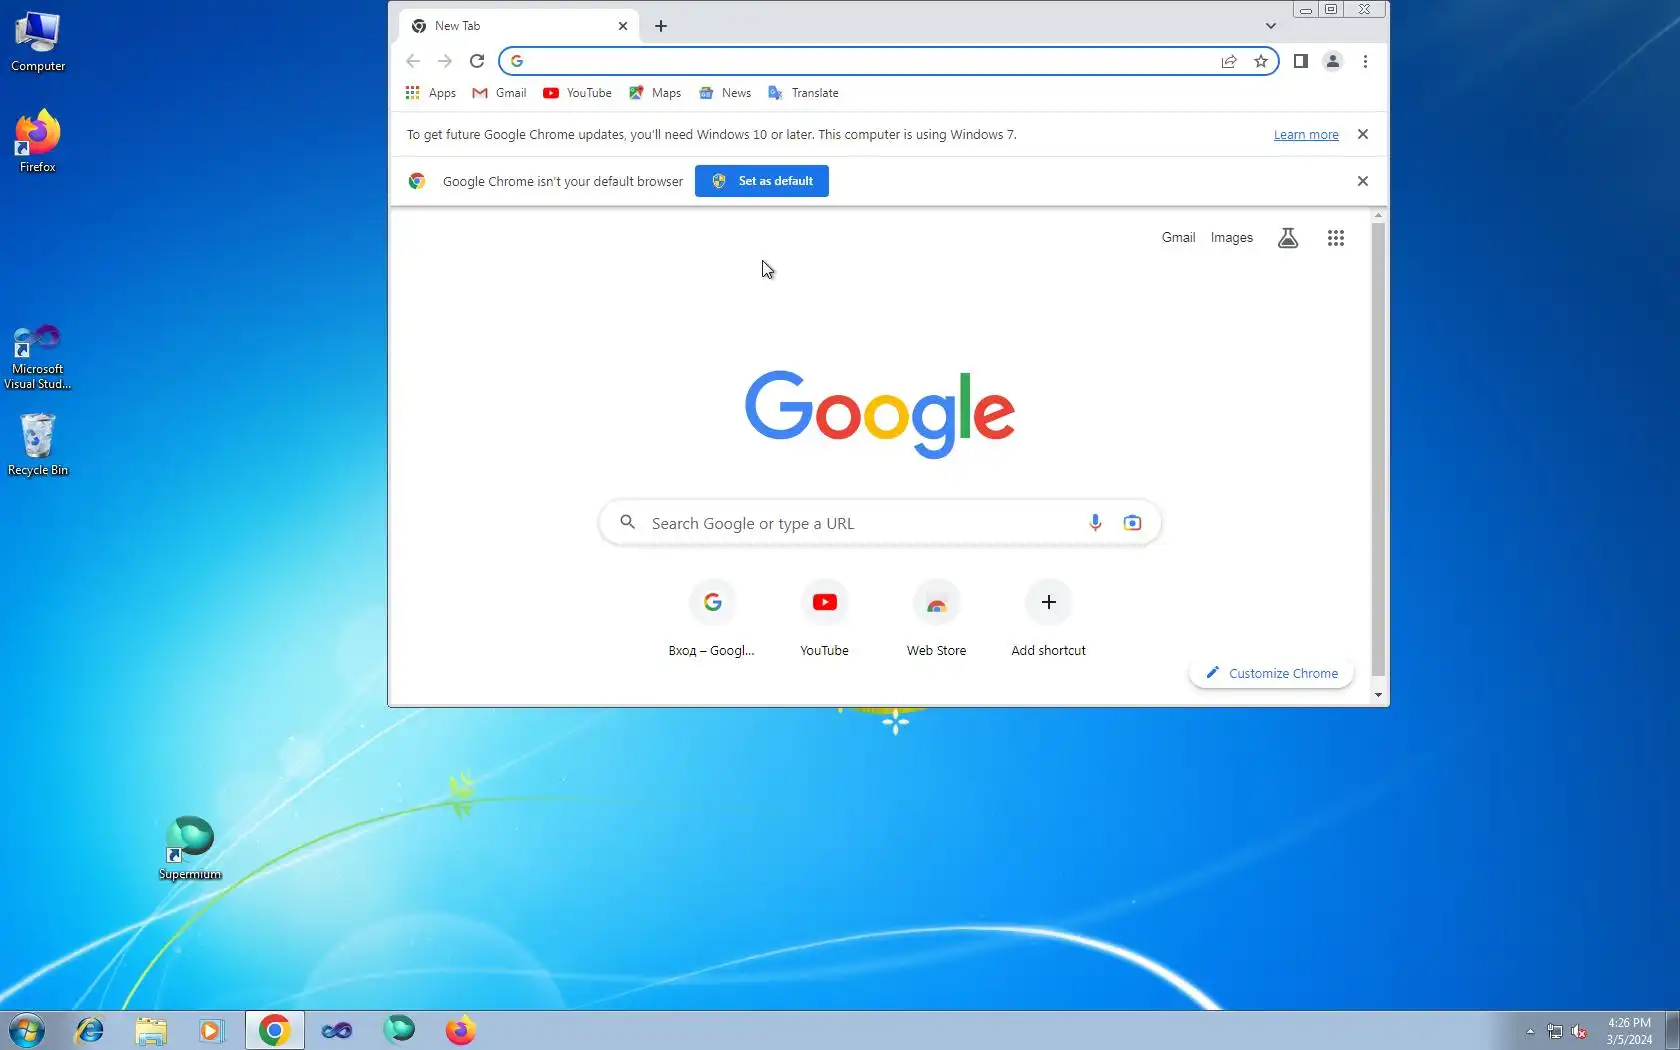Open the Web Store shortcut tile

[x=936, y=619]
